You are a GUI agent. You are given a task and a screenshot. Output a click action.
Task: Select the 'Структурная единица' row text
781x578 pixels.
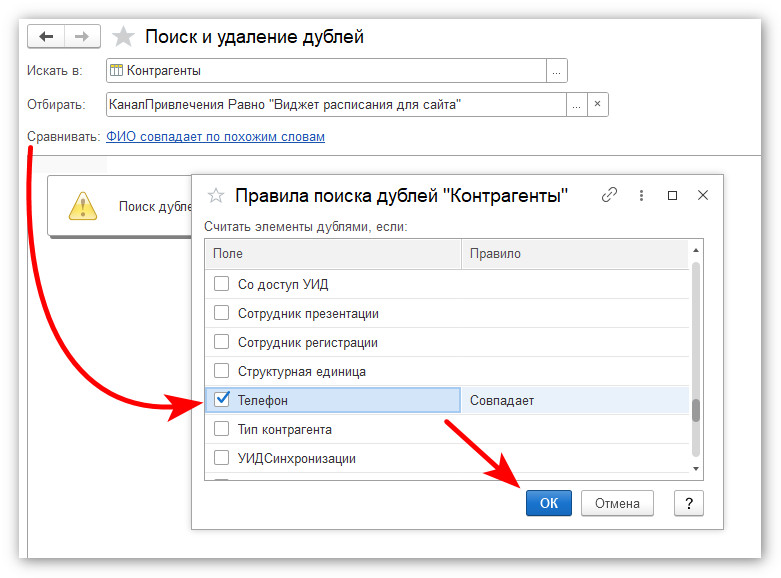pyautogui.click(x=302, y=371)
